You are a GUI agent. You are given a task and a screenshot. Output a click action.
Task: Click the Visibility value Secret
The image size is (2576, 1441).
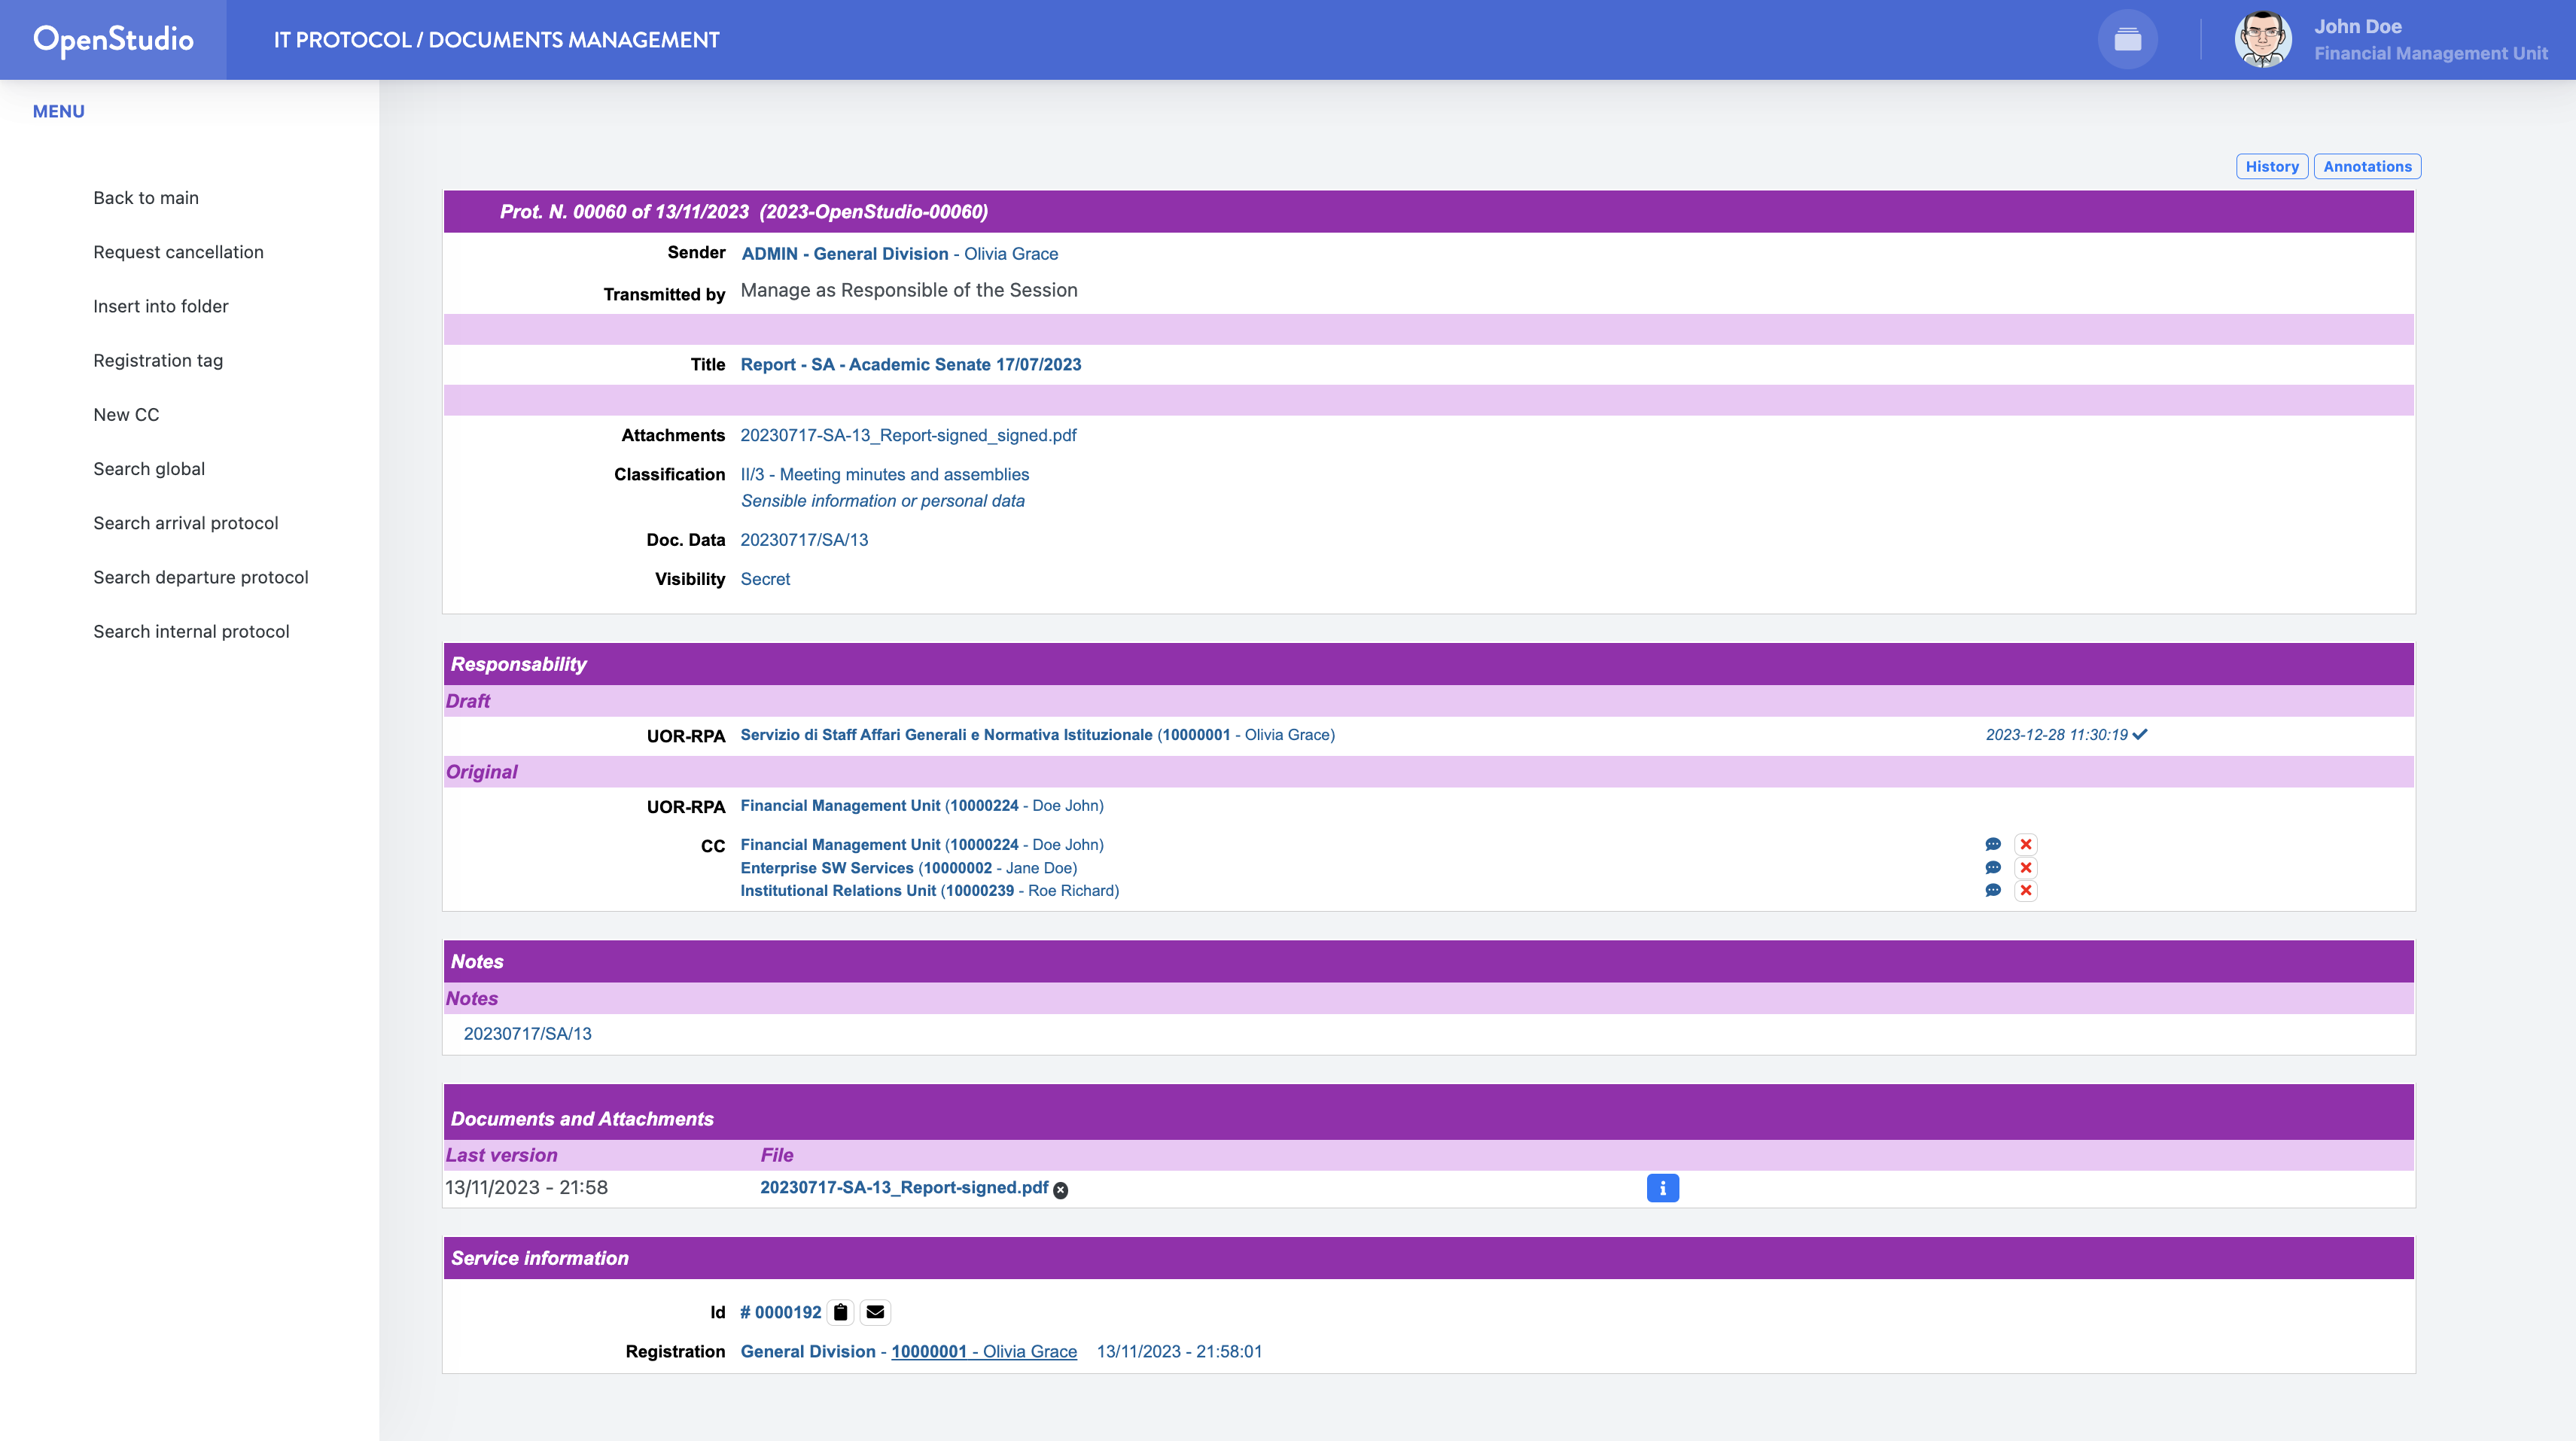[x=765, y=579]
